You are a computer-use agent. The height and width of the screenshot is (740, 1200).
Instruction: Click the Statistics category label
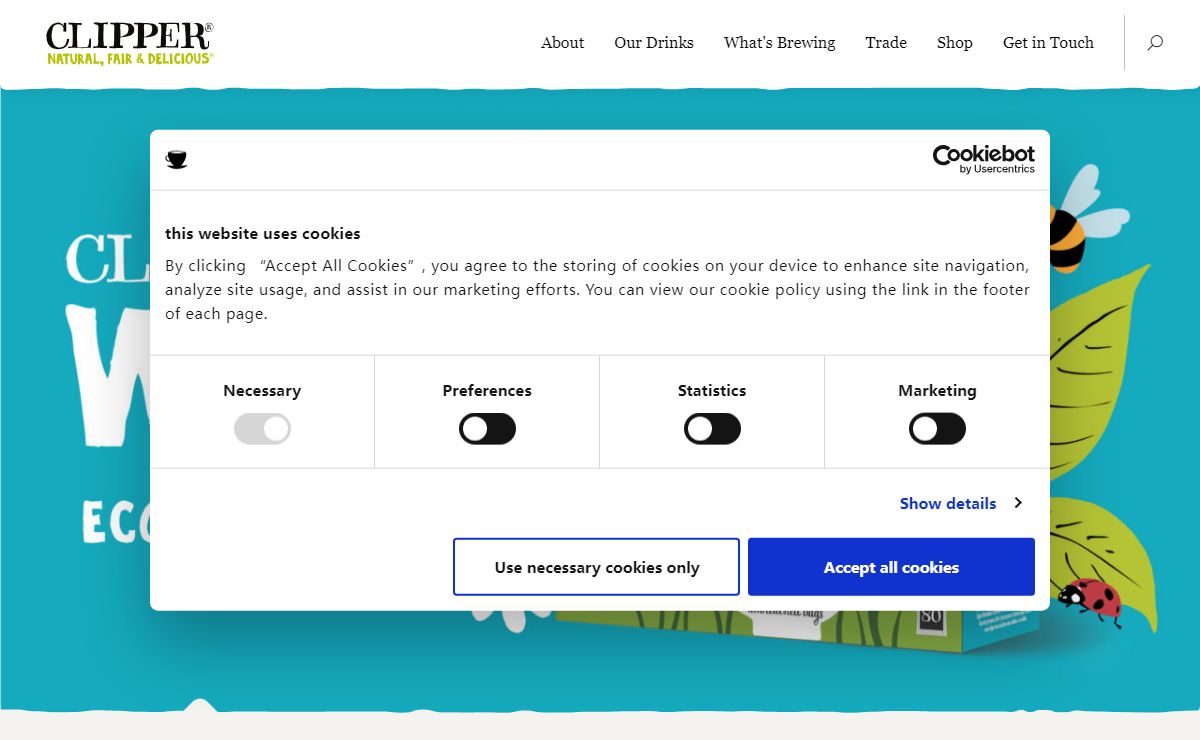click(712, 391)
